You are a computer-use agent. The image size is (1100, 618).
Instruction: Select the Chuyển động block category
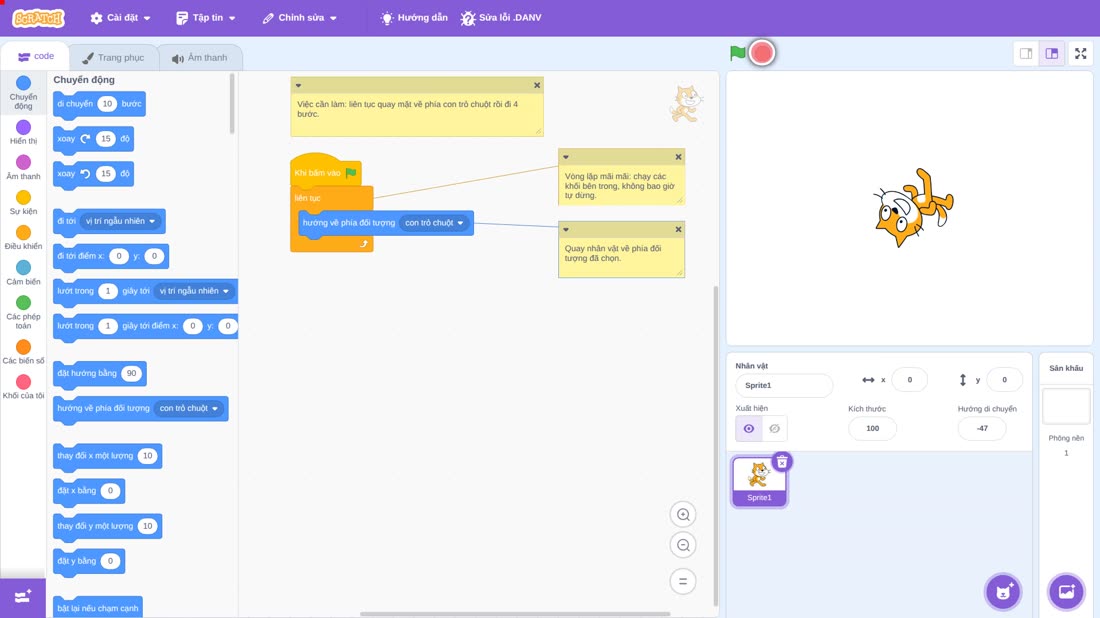coord(23,93)
